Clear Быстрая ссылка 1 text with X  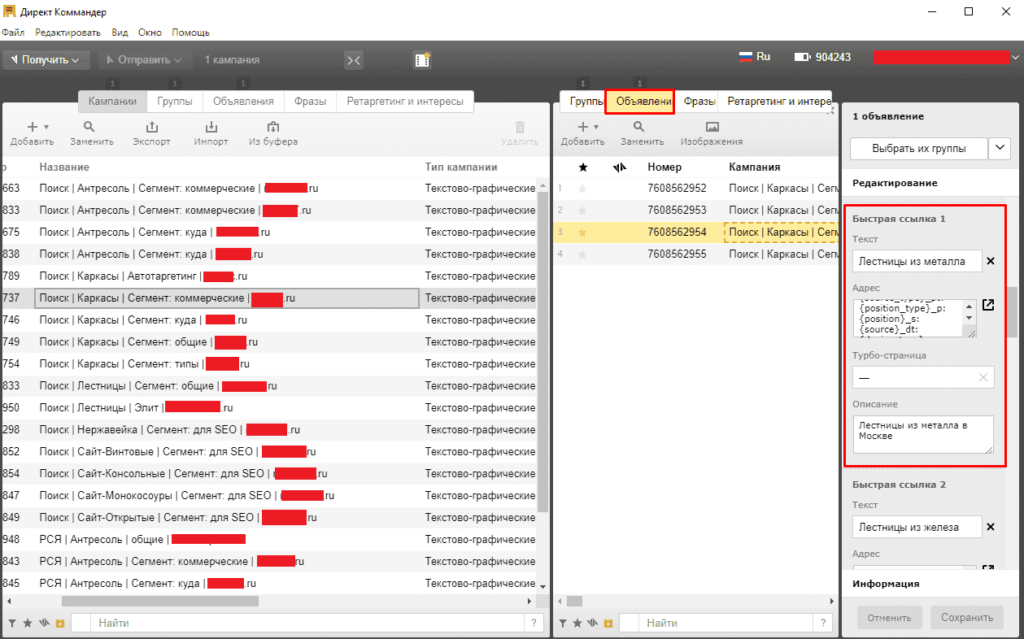tap(991, 261)
